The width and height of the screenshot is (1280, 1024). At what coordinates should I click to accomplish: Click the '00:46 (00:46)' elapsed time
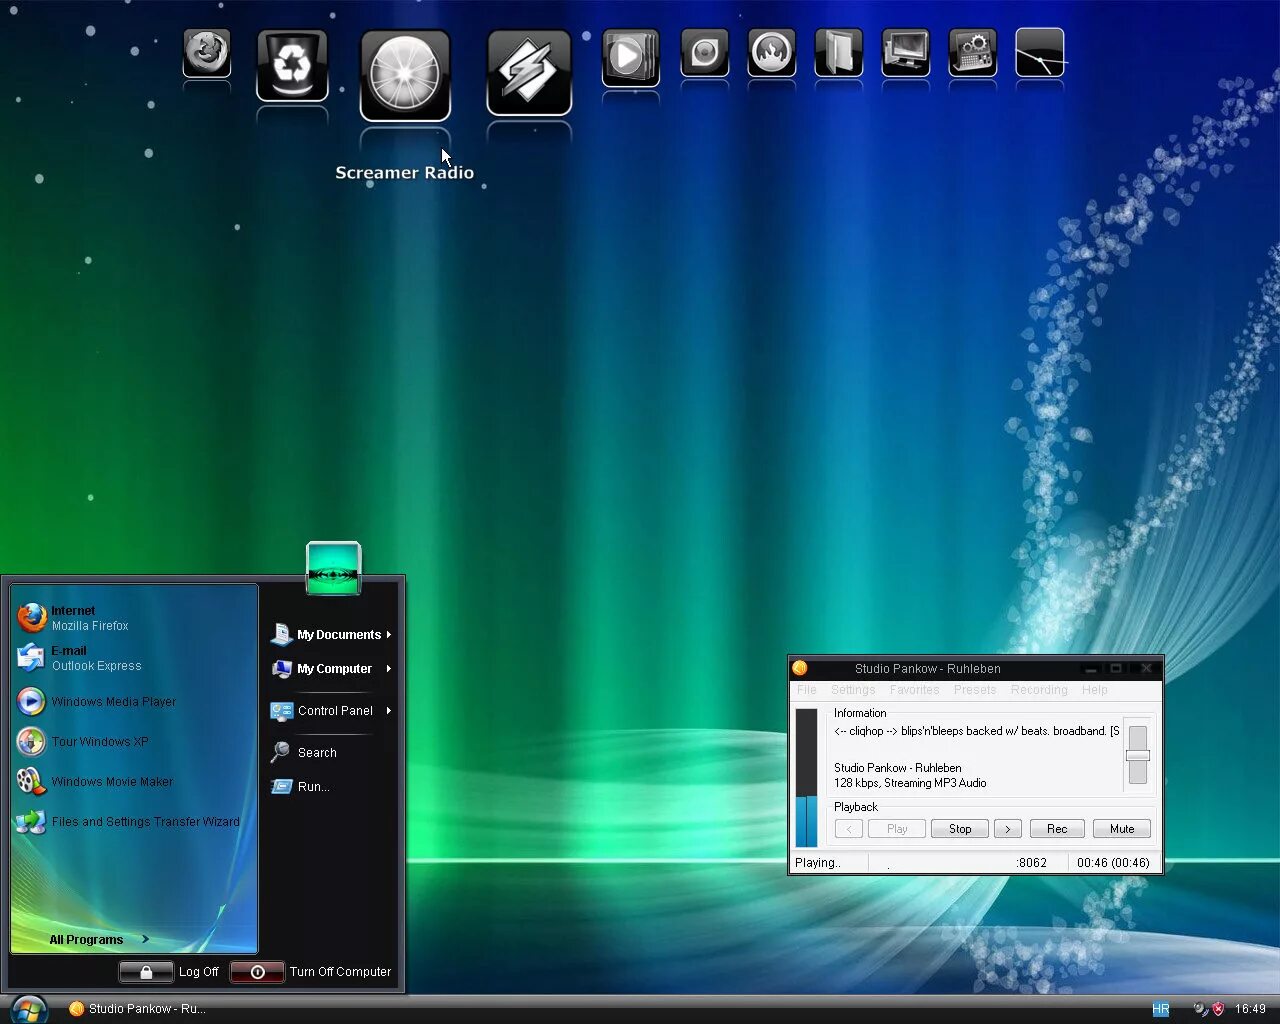(1113, 863)
